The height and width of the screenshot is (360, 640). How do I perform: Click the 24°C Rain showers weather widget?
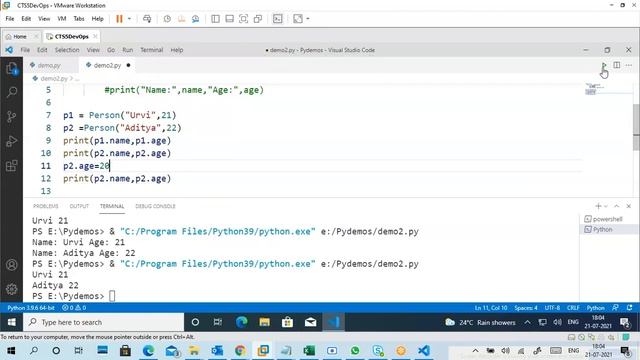[481, 322]
